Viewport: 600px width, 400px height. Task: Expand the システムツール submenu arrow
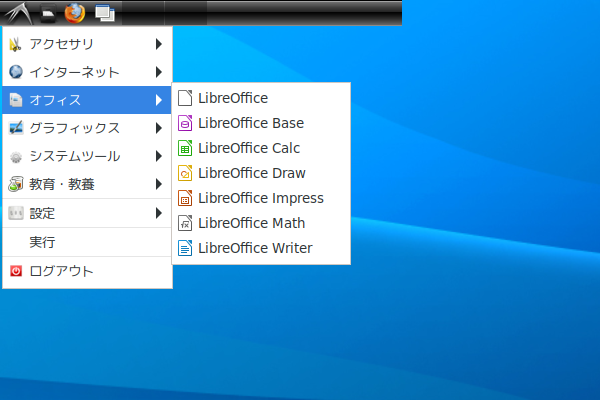[x=159, y=156]
